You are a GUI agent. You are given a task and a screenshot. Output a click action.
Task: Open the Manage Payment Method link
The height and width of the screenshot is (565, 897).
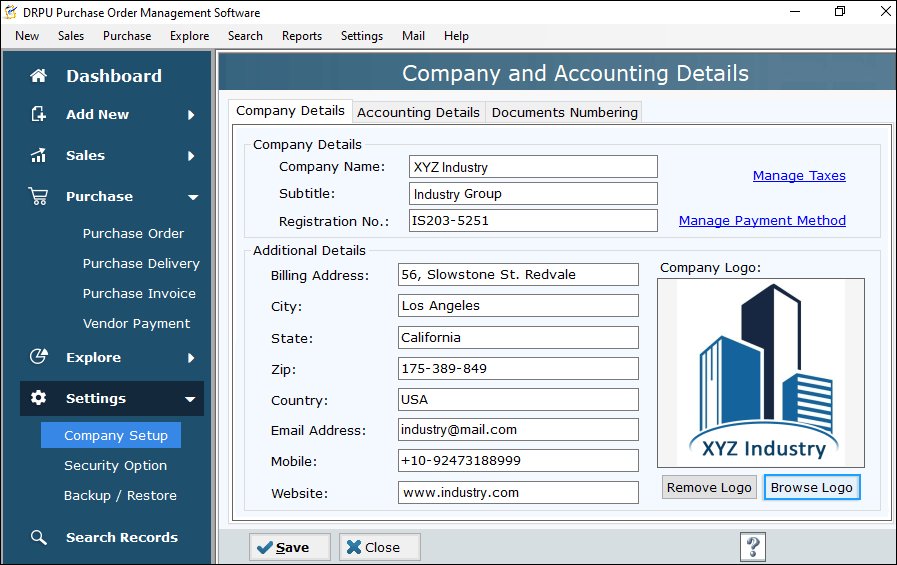pos(762,221)
